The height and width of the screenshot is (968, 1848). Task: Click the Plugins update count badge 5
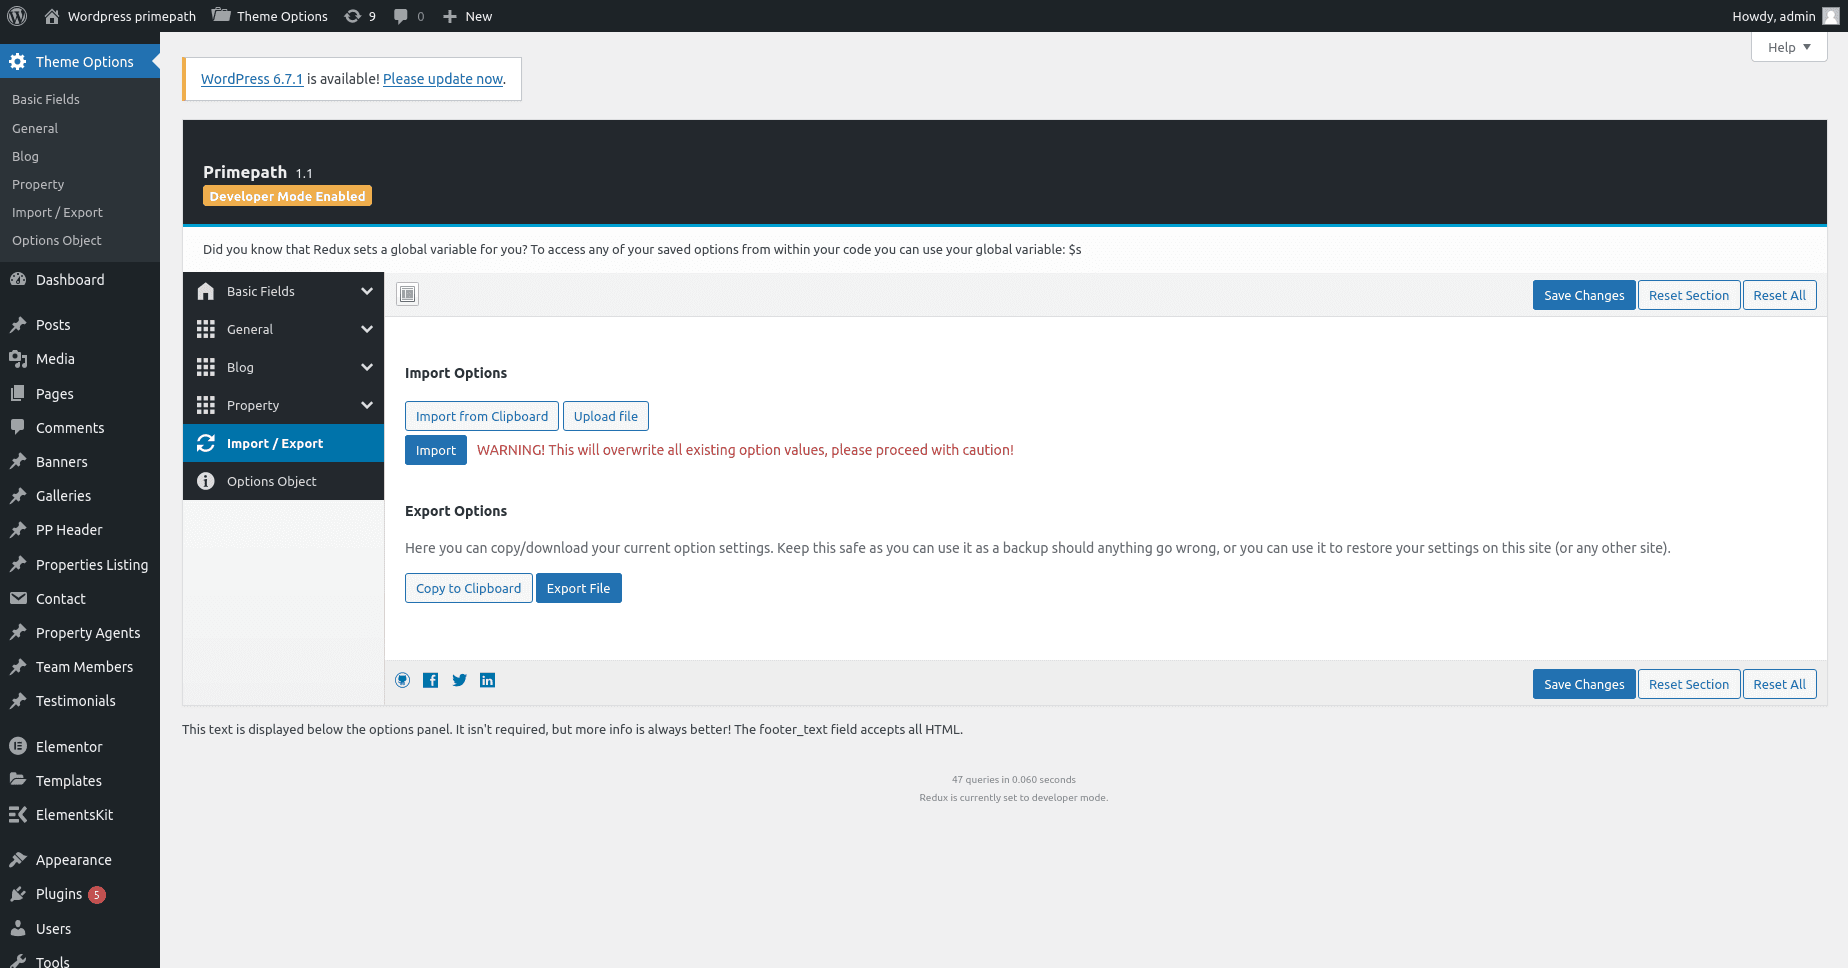97,895
